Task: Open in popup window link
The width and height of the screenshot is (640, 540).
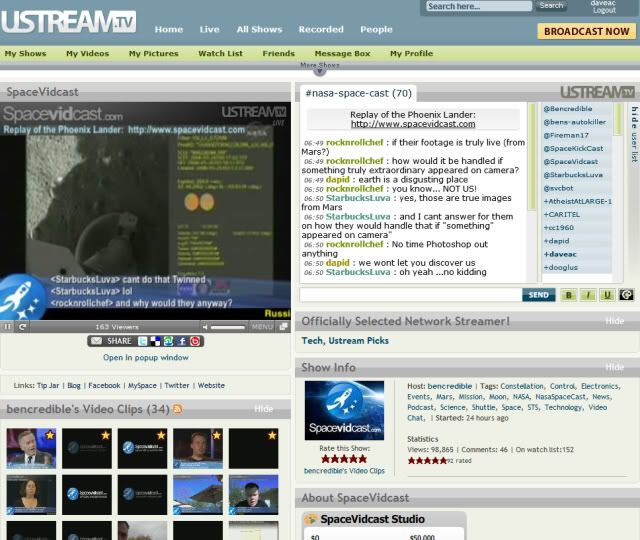Action: coord(146,358)
